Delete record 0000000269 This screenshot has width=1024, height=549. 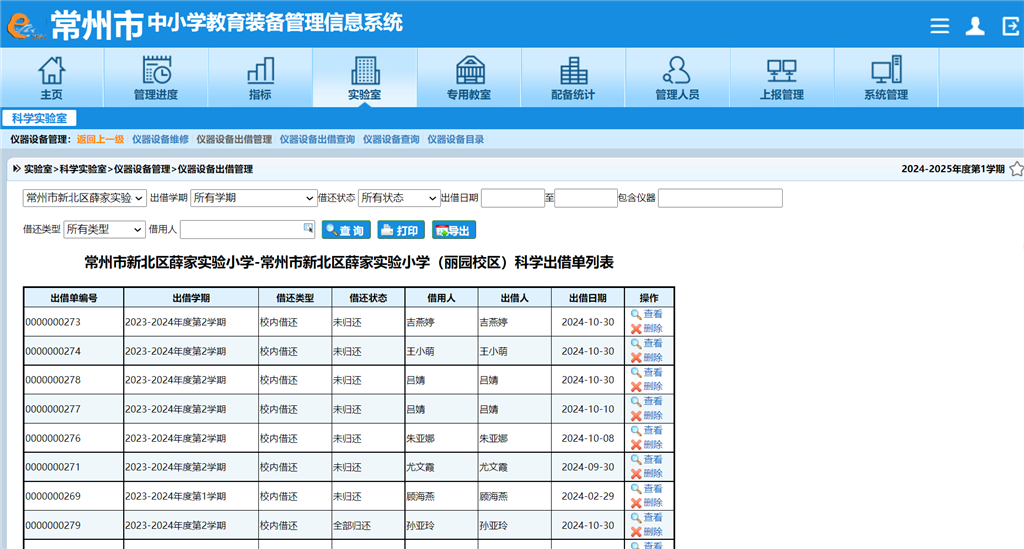tap(647, 503)
